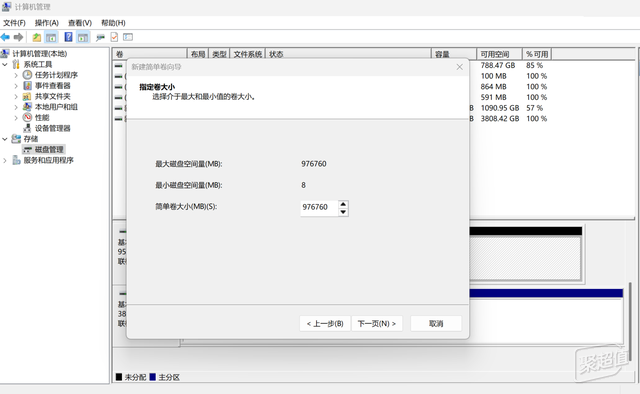Click the 状态 column header
The image size is (640, 394).
click(348, 54)
